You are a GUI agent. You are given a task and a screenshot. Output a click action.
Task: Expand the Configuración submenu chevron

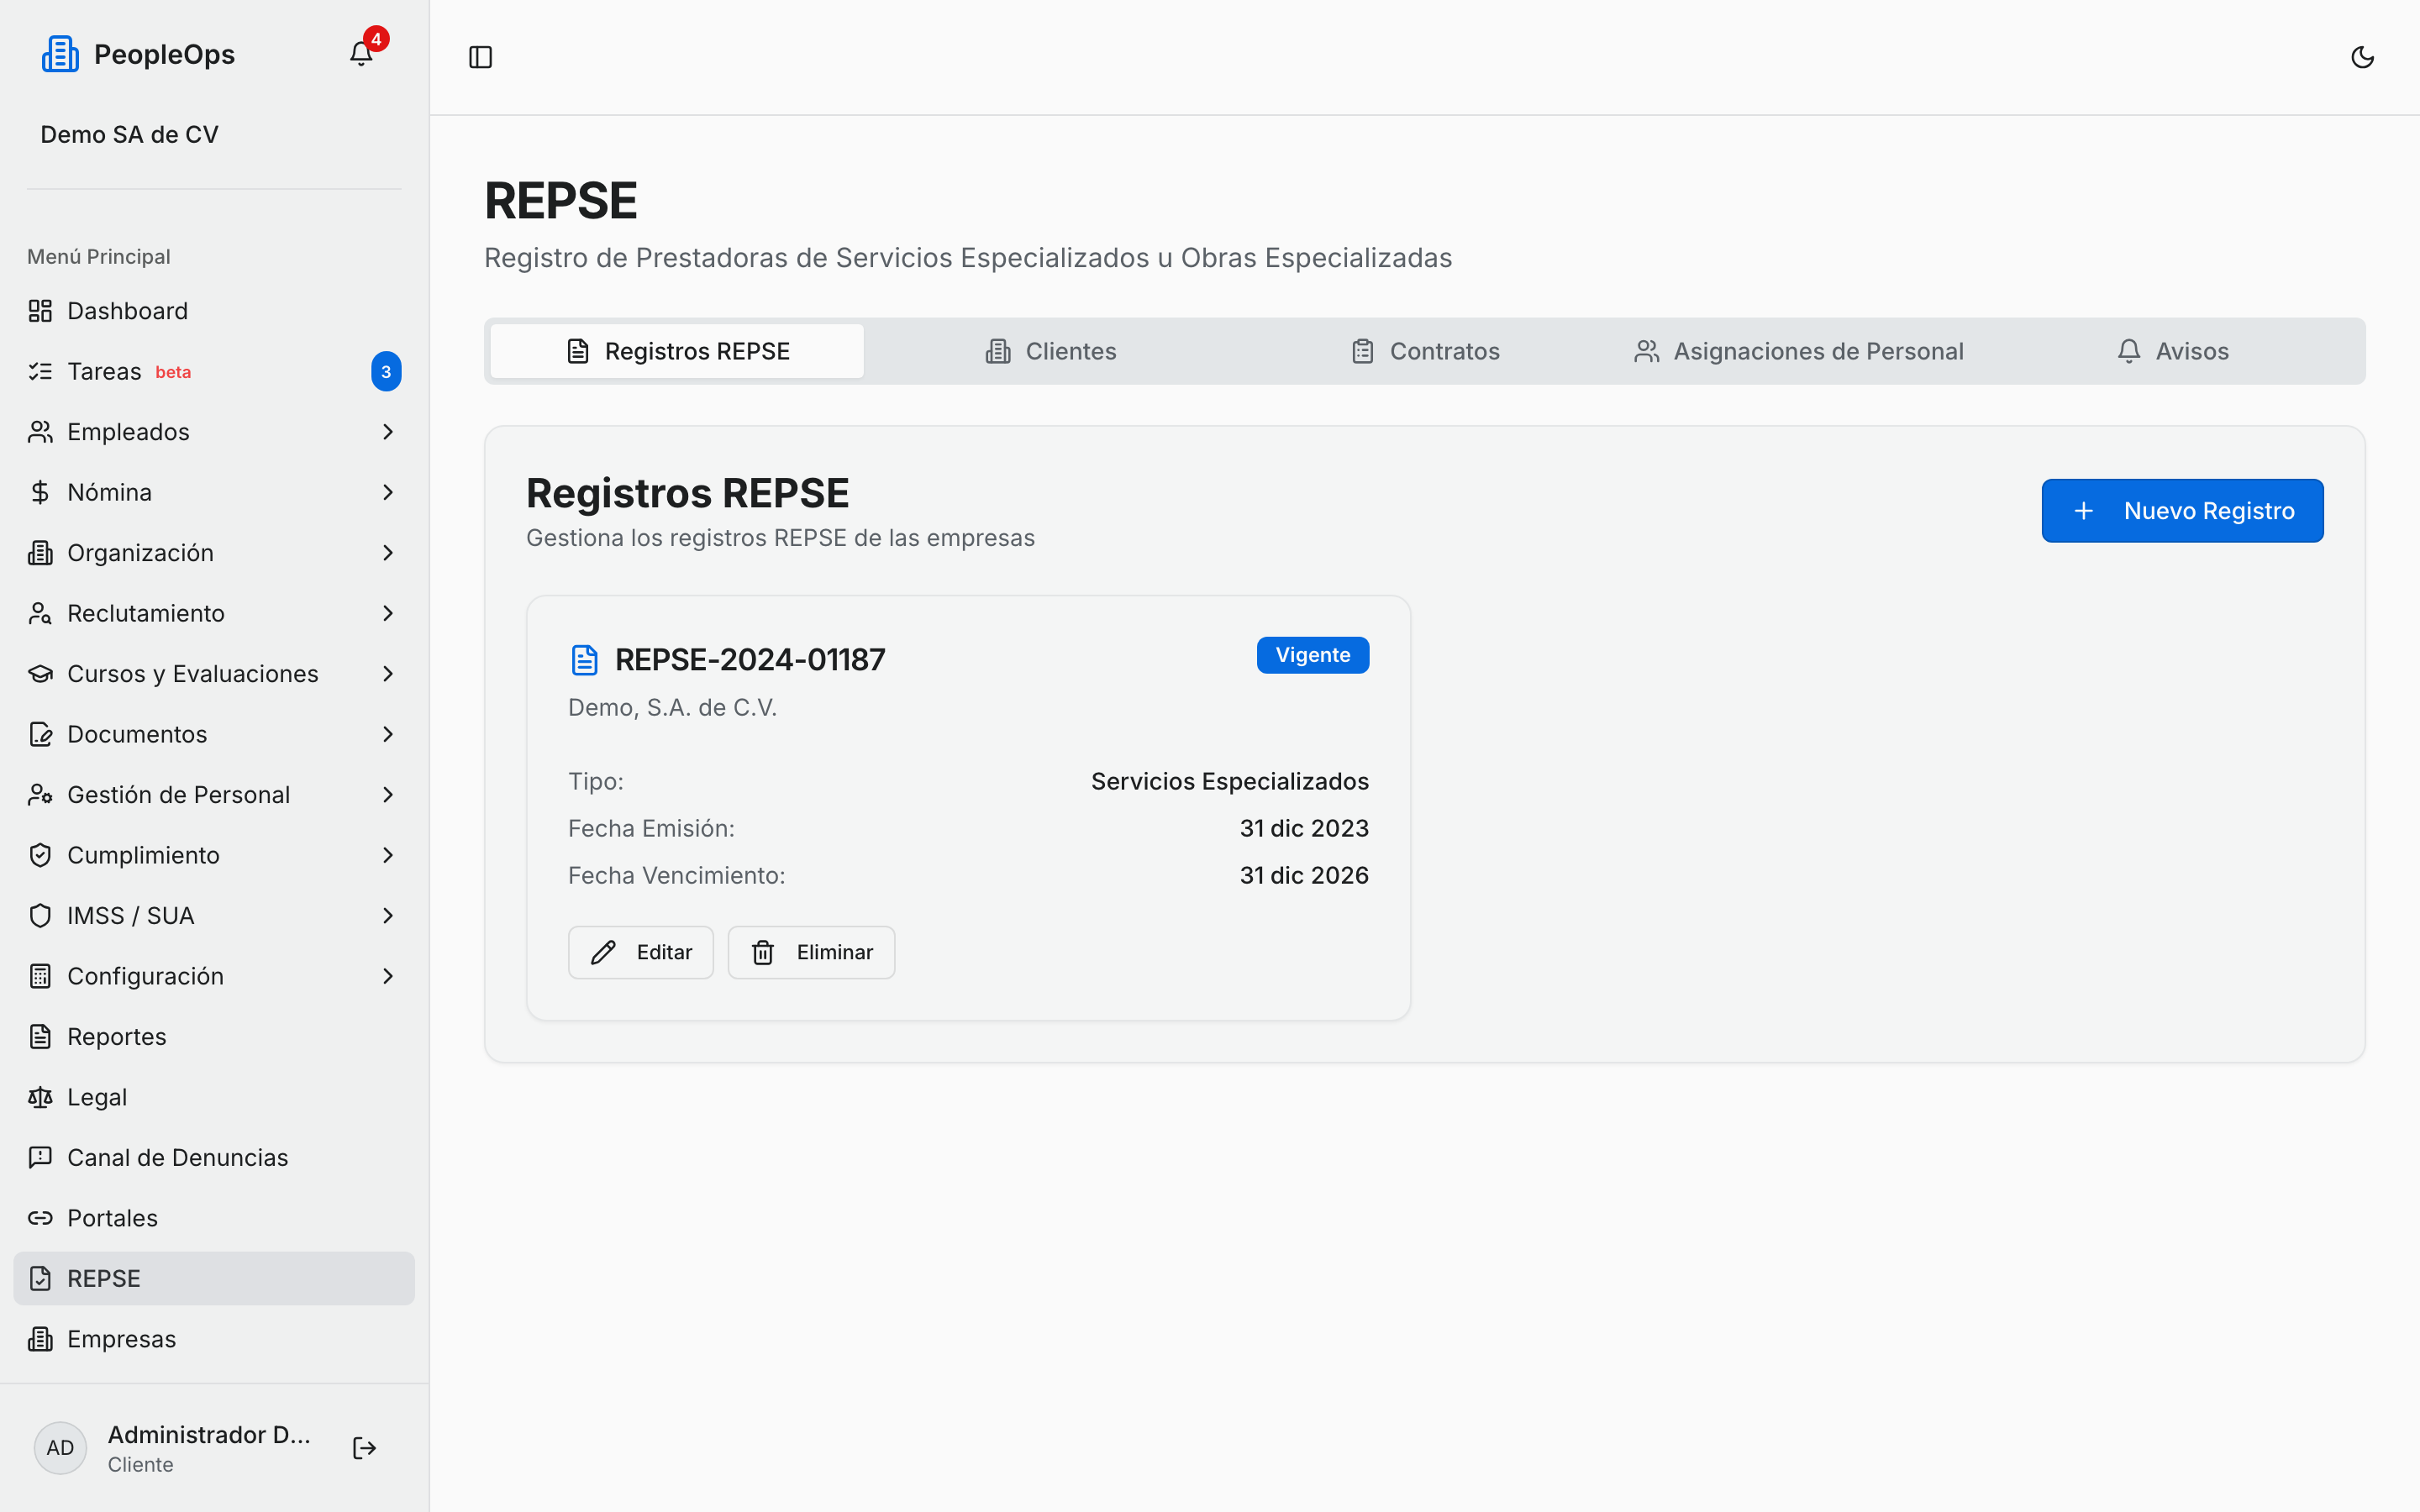click(388, 976)
